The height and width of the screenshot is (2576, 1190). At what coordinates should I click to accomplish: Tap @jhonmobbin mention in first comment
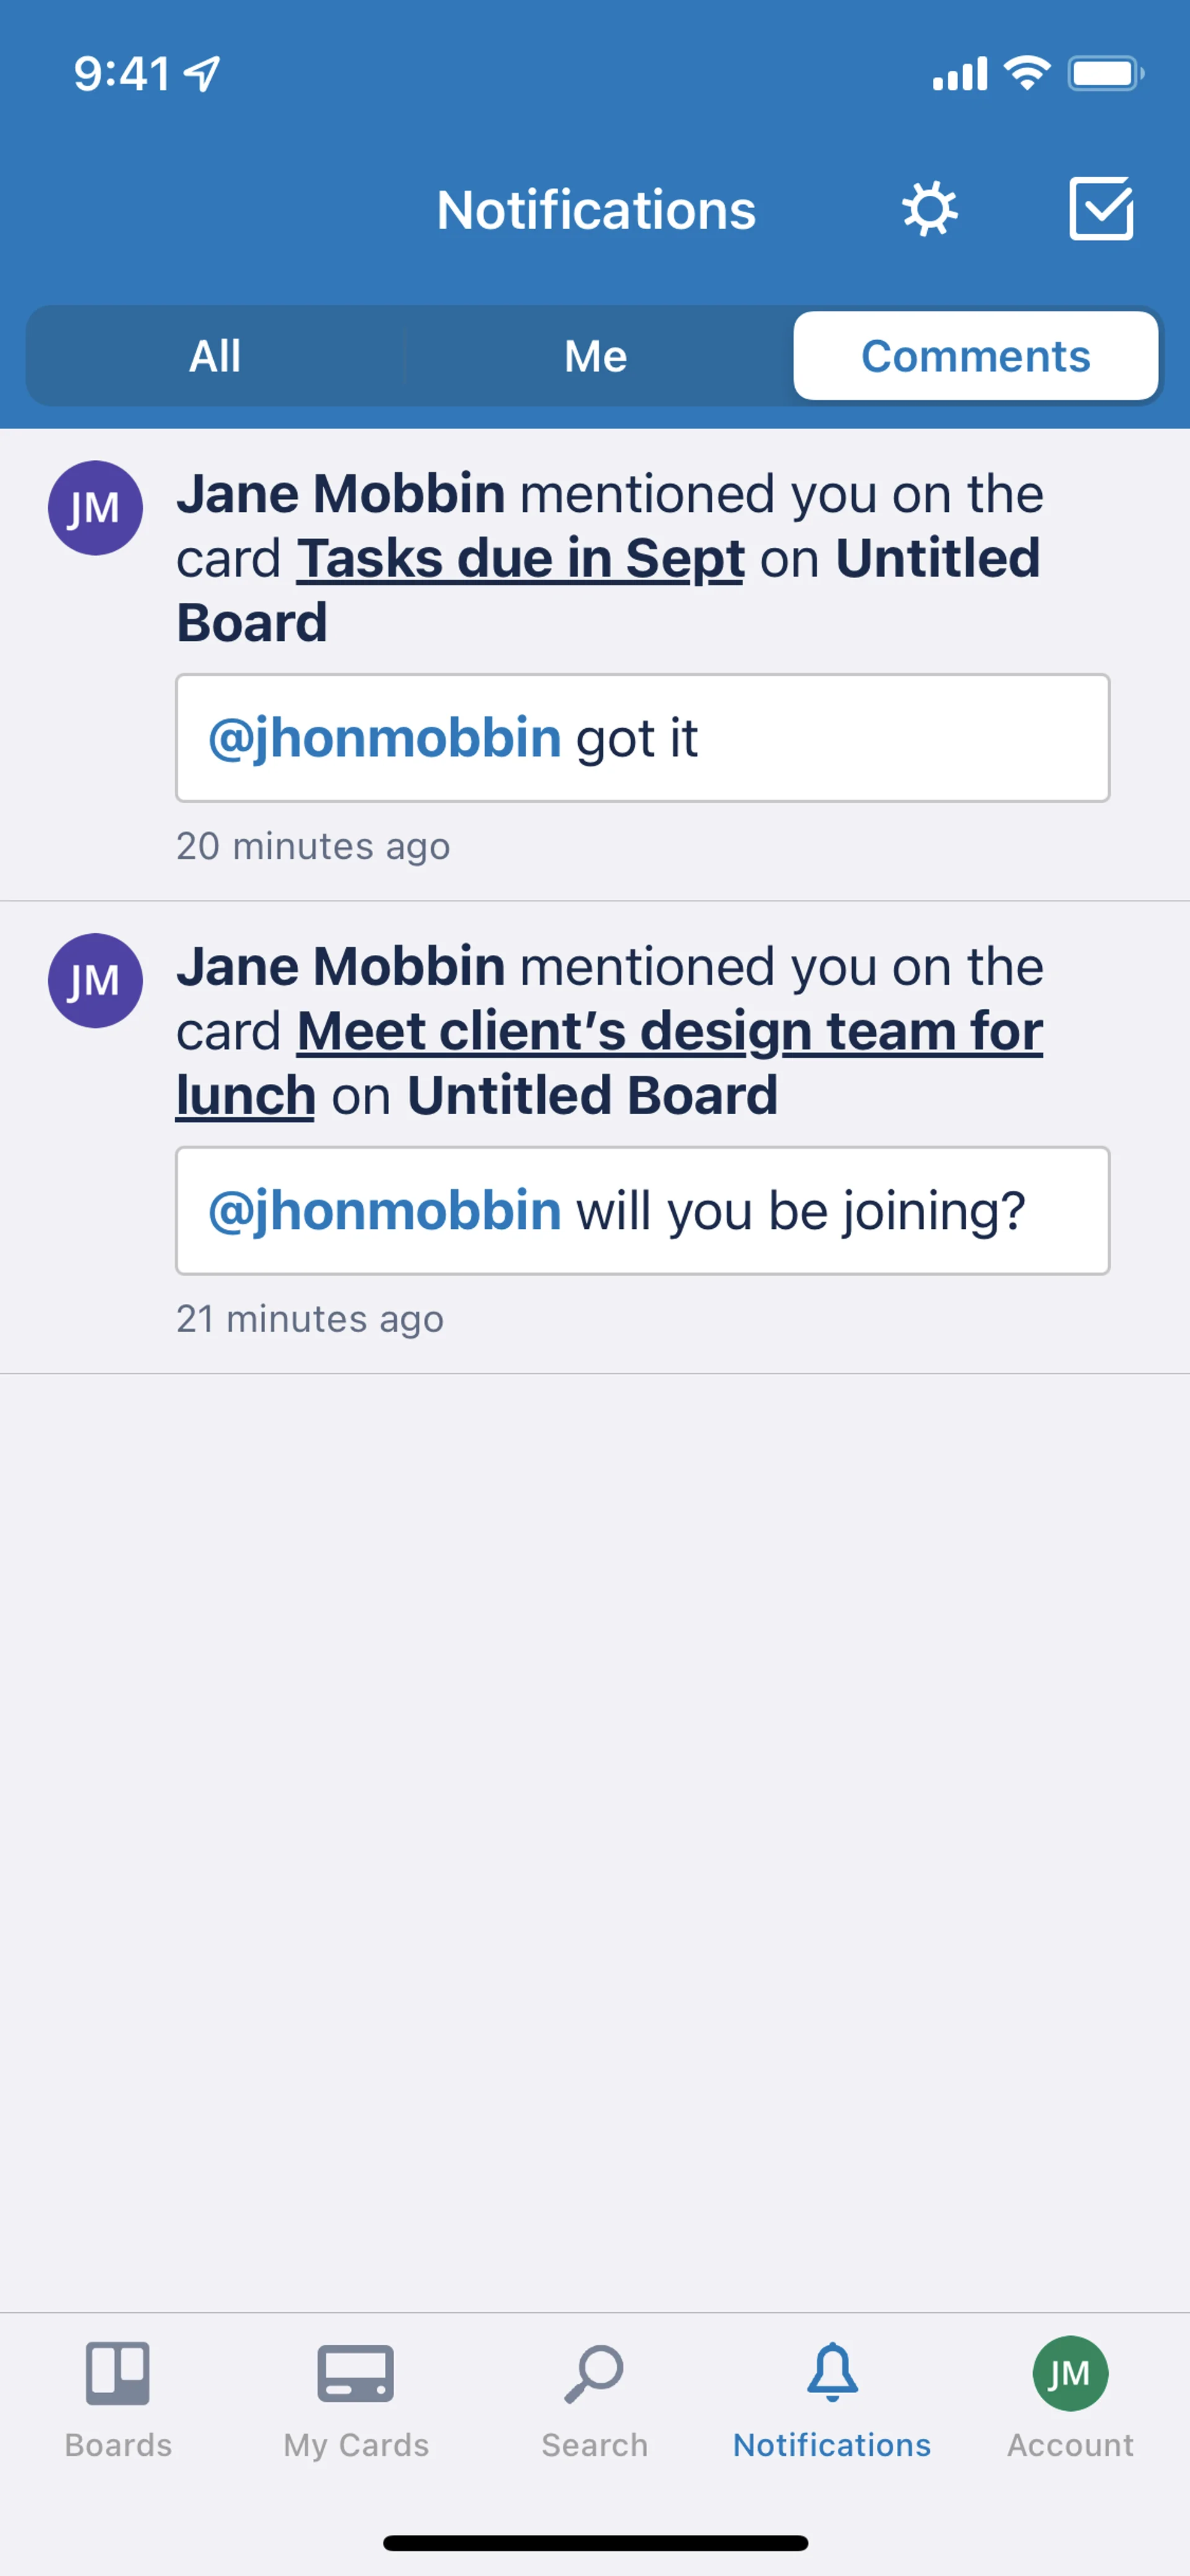pos(384,738)
